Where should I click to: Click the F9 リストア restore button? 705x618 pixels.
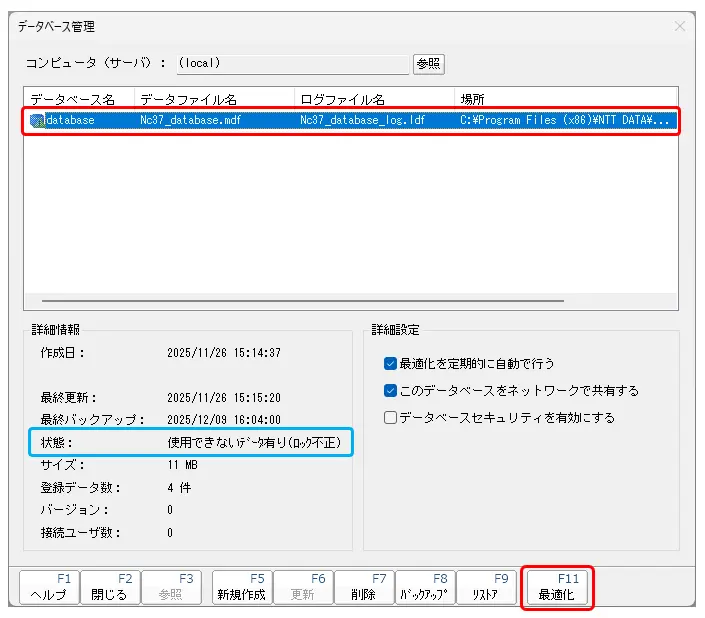click(x=485, y=586)
